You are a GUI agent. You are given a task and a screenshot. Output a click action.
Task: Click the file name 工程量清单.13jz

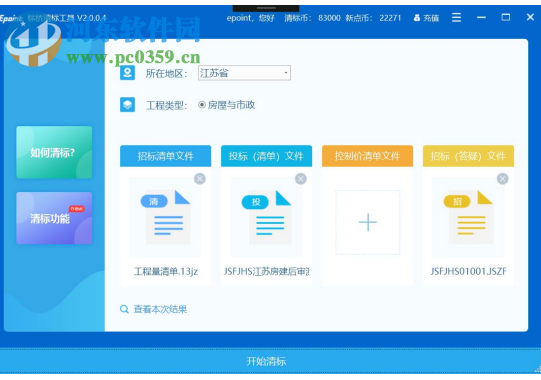[x=166, y=272]
